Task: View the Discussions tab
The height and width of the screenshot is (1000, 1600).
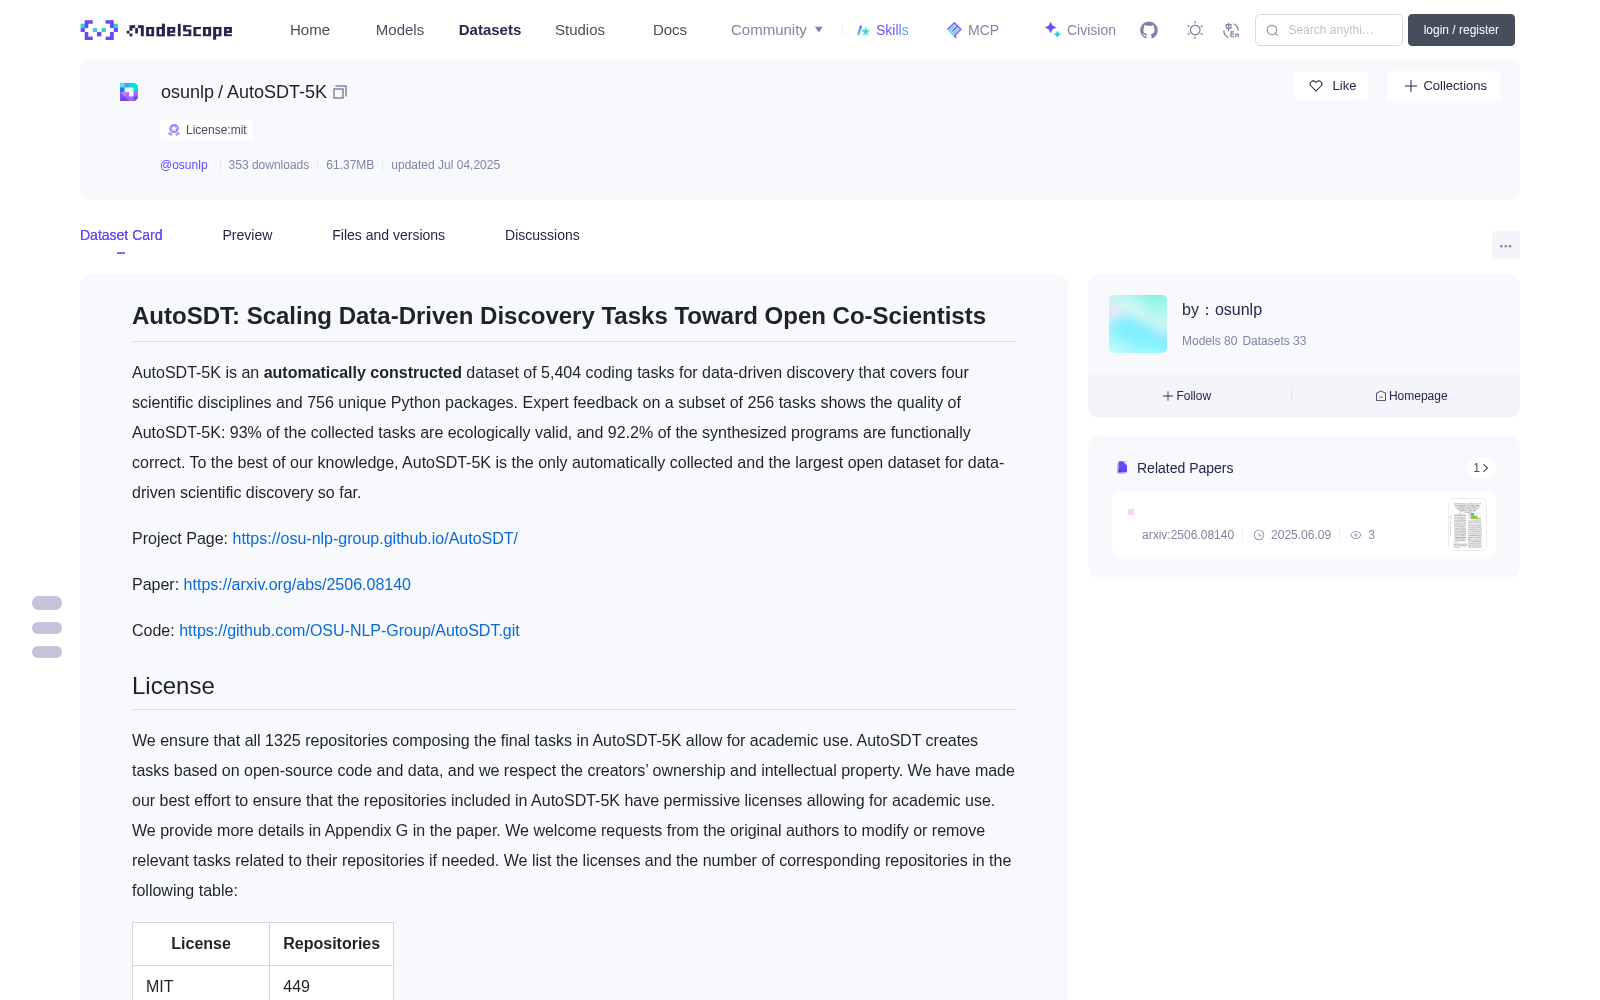Action: 542,235
